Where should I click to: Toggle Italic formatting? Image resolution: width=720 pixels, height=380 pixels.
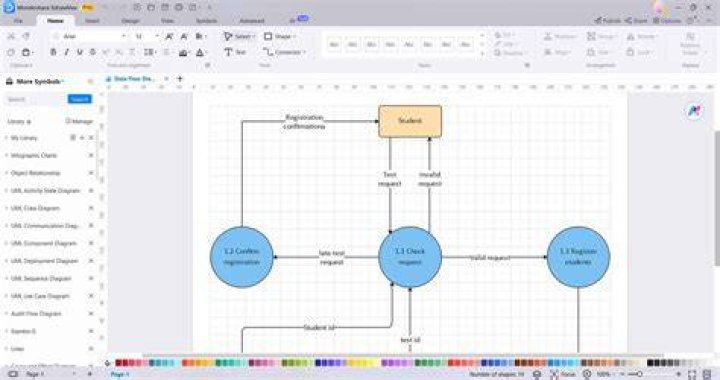67,52
